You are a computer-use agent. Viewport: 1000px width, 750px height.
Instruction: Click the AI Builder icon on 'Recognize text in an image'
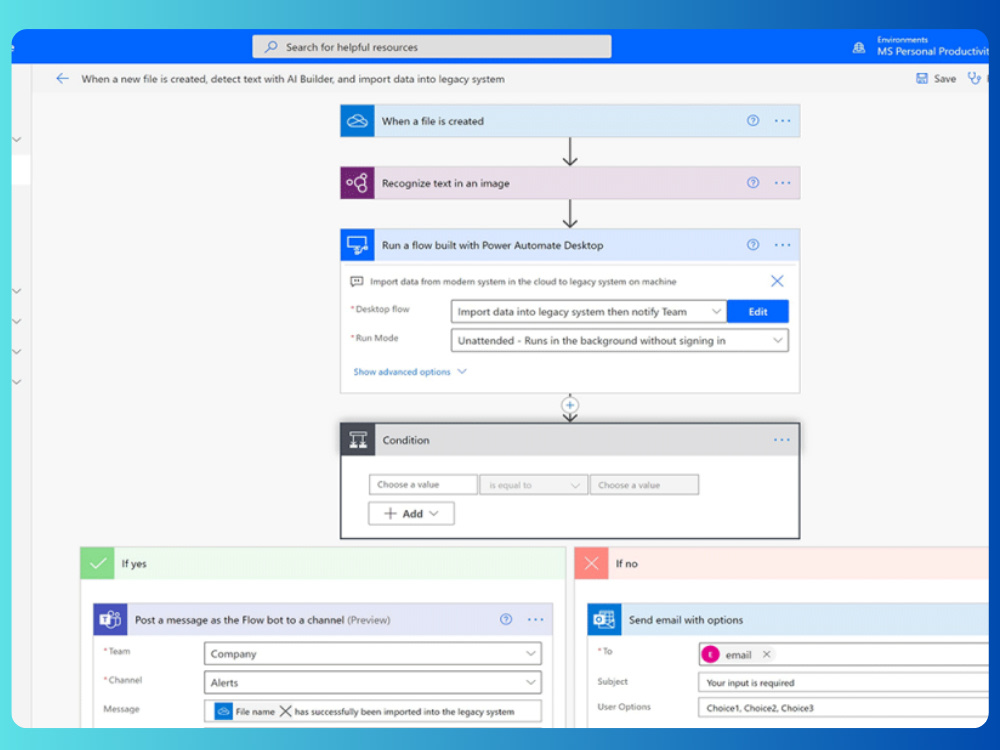357,183
